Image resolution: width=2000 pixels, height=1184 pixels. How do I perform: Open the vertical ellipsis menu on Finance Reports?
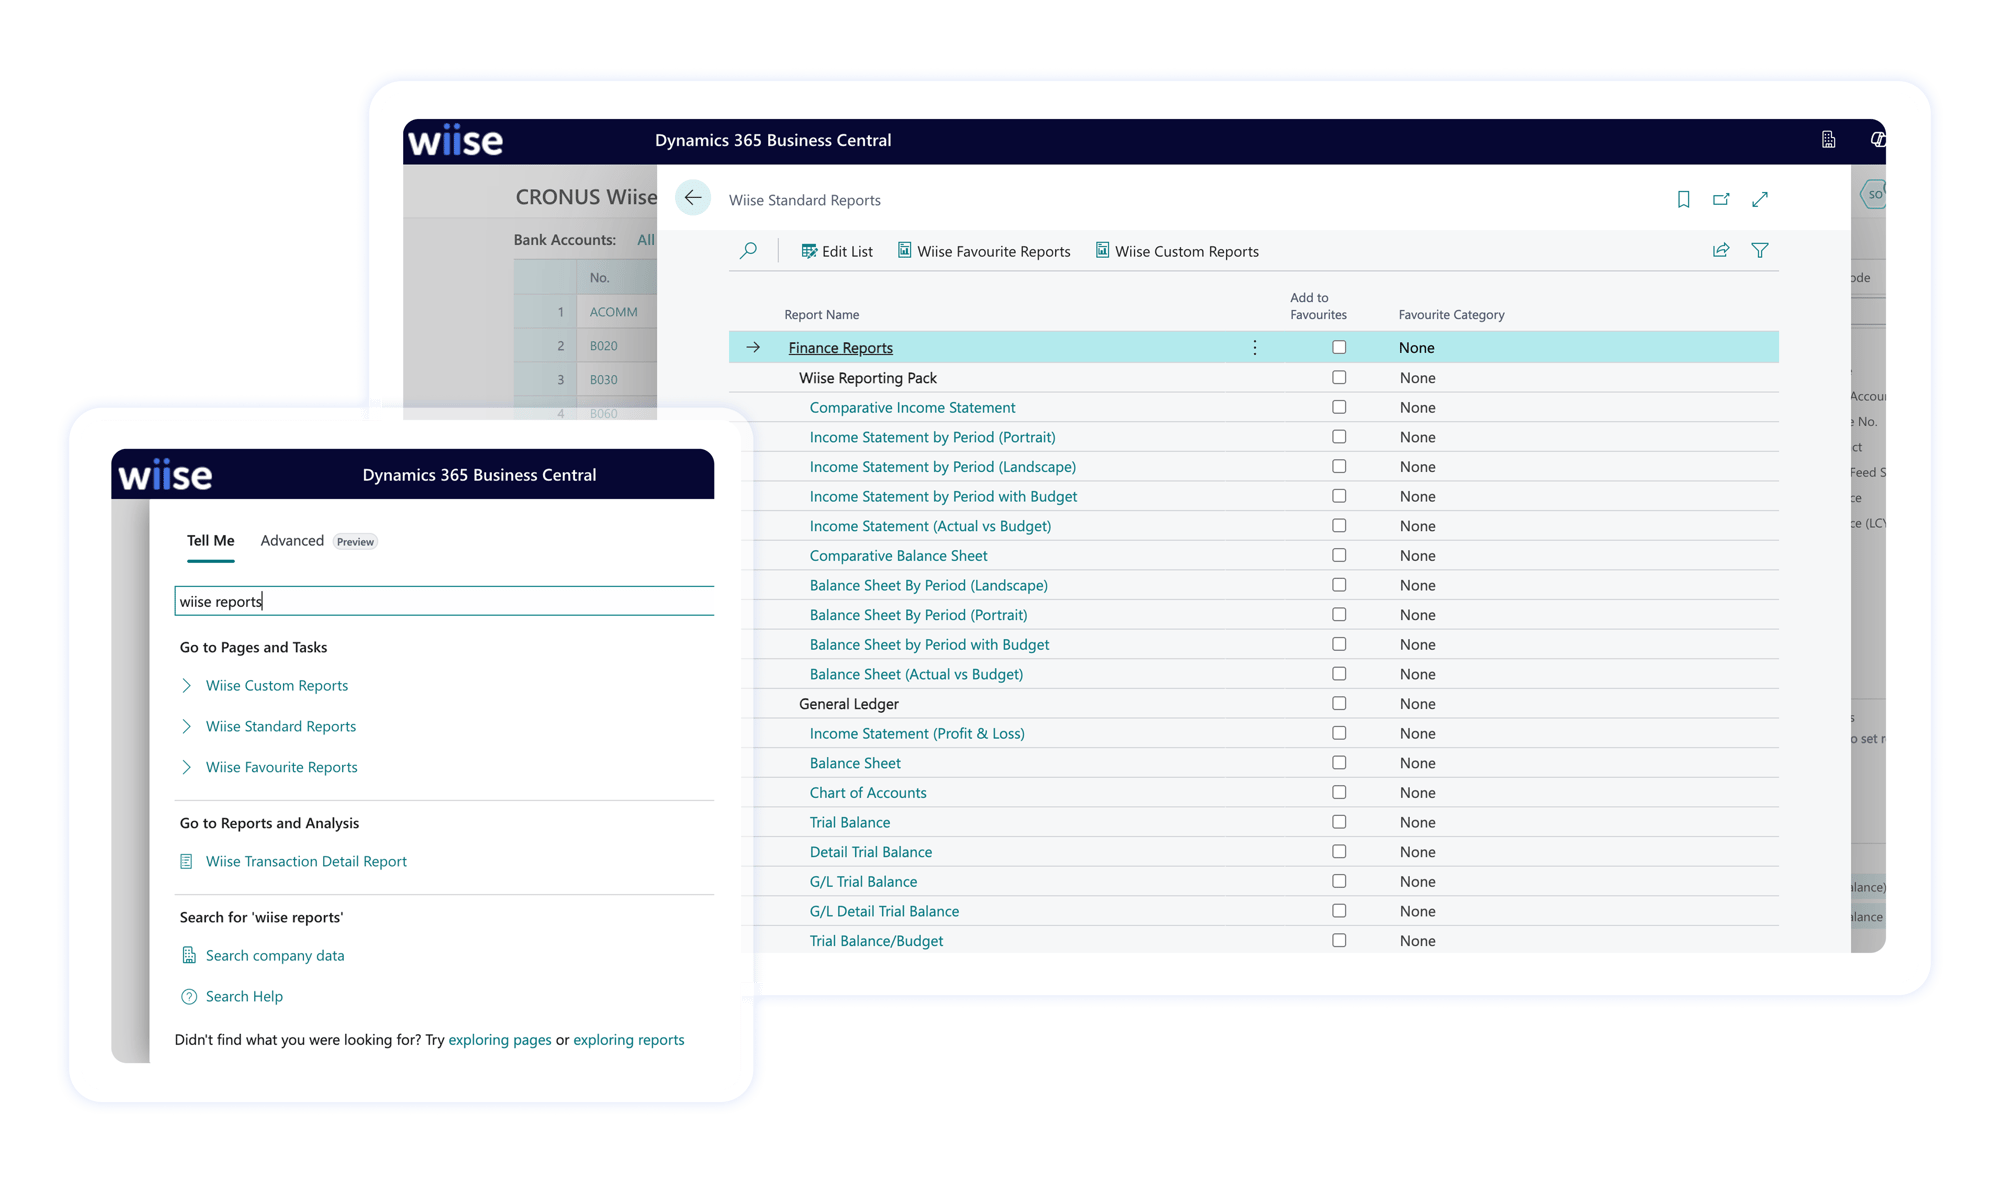pyautogui.click(x=1254, y=347)
